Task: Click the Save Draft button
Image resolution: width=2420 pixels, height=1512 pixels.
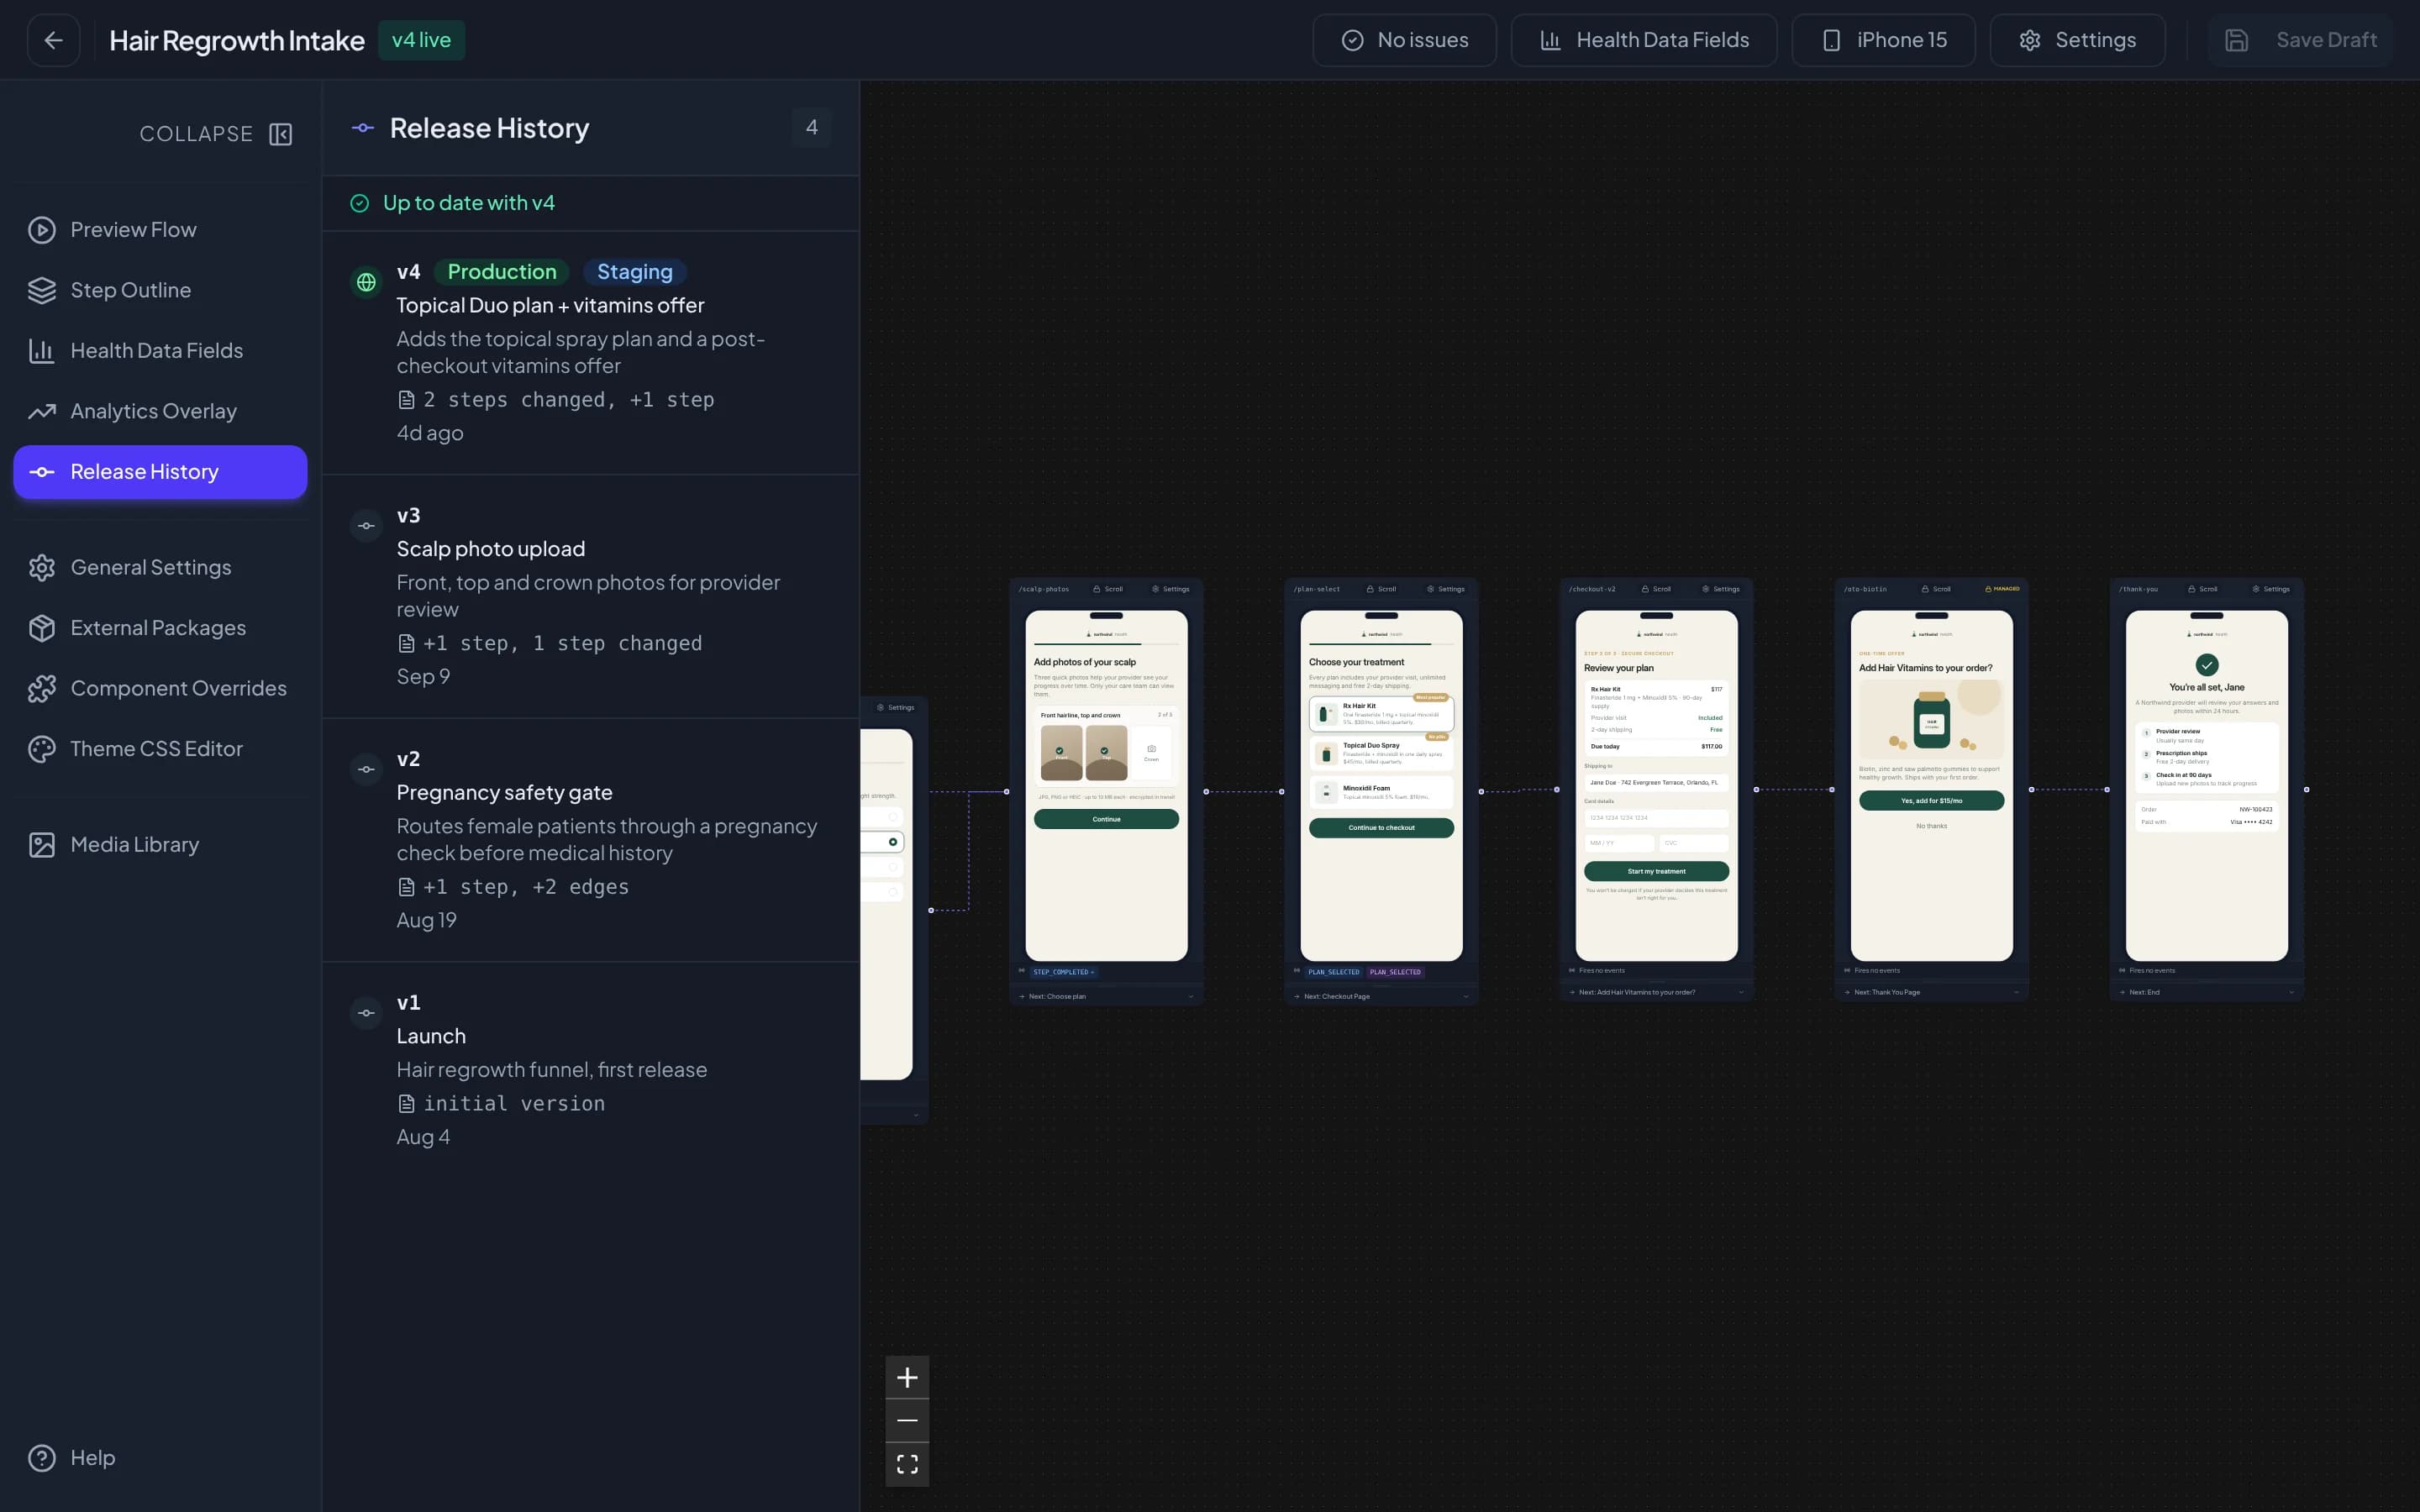Action: tap(2300, 40)
